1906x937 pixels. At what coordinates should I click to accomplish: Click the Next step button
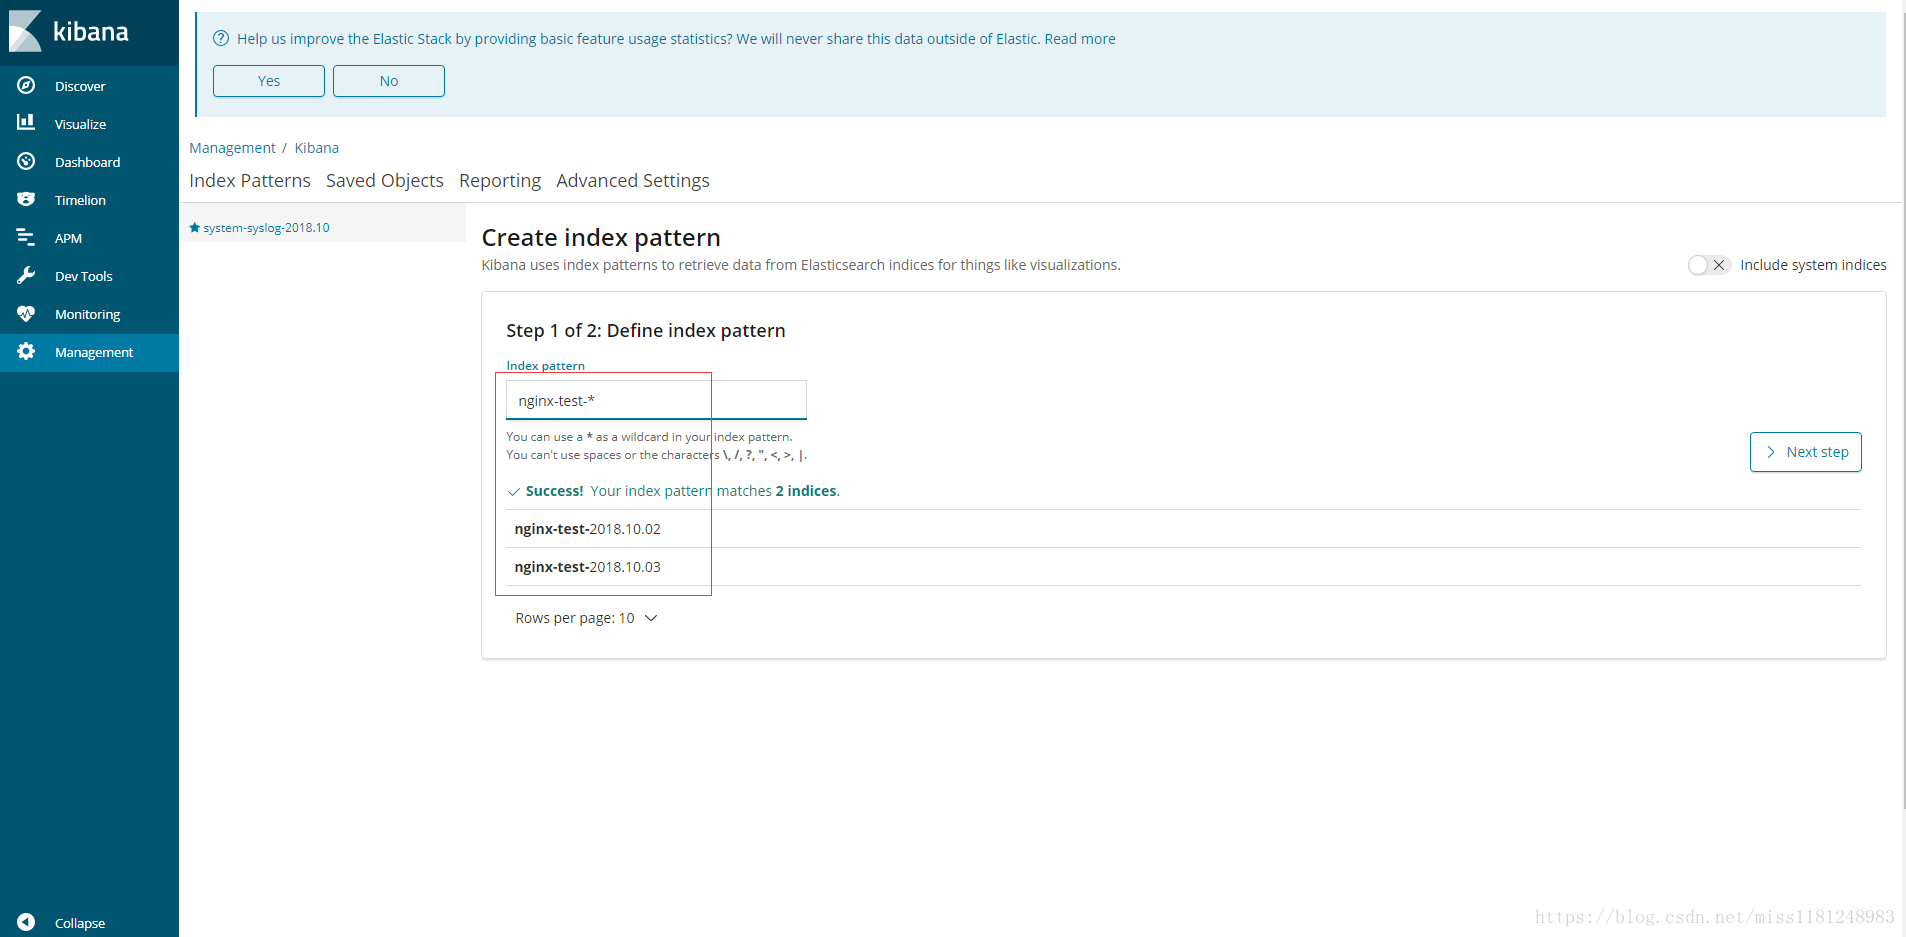pos(1805,452)
